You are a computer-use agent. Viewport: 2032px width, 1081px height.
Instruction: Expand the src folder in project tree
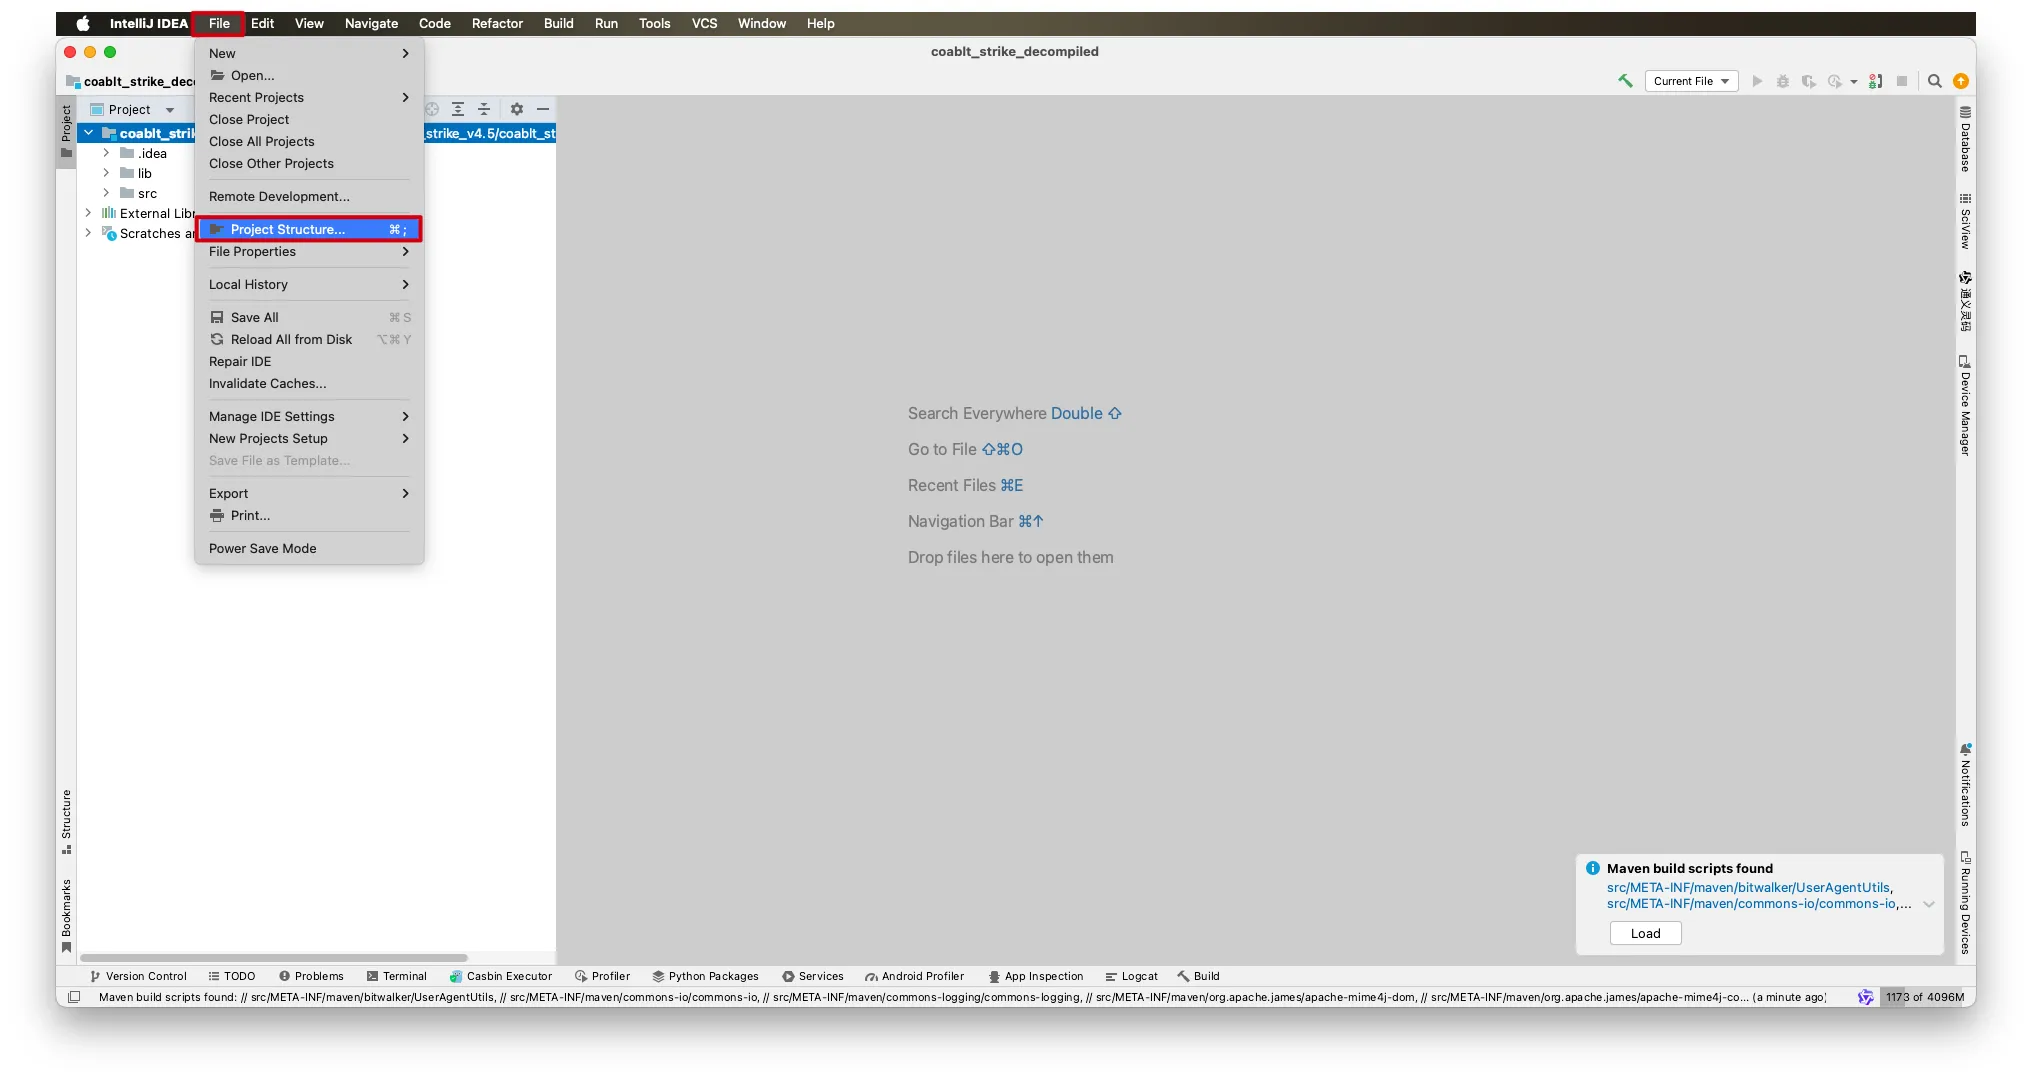coord(106,193)
